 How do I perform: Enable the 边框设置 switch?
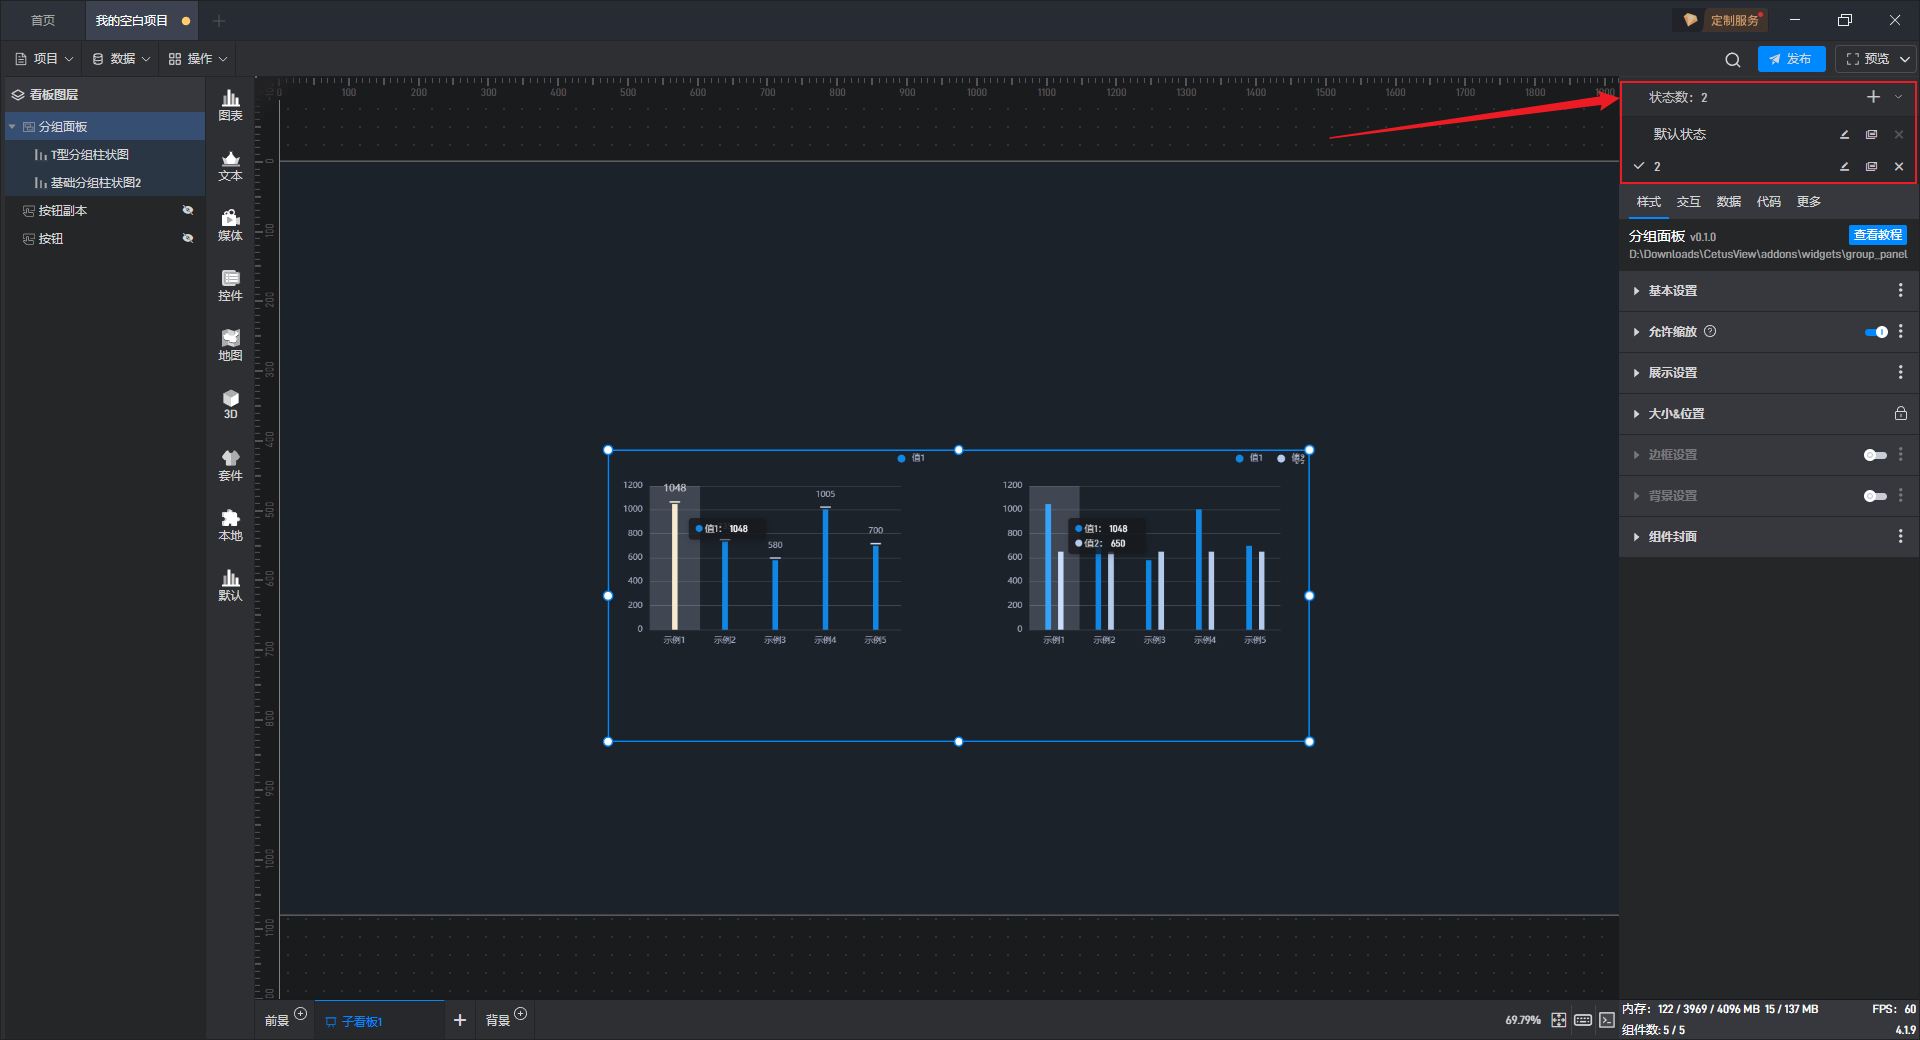tap(1875, 455)
